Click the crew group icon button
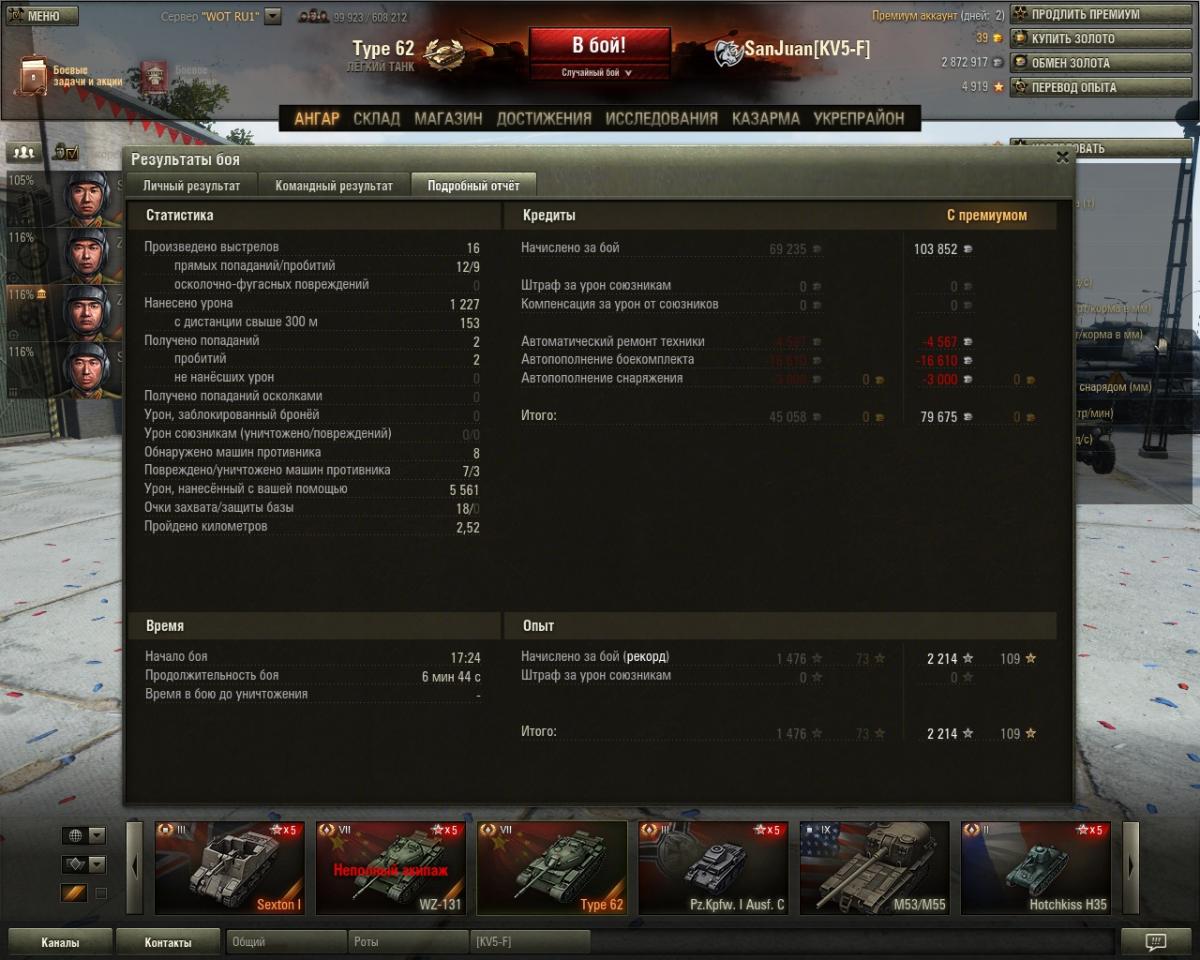 pos(24,152)
